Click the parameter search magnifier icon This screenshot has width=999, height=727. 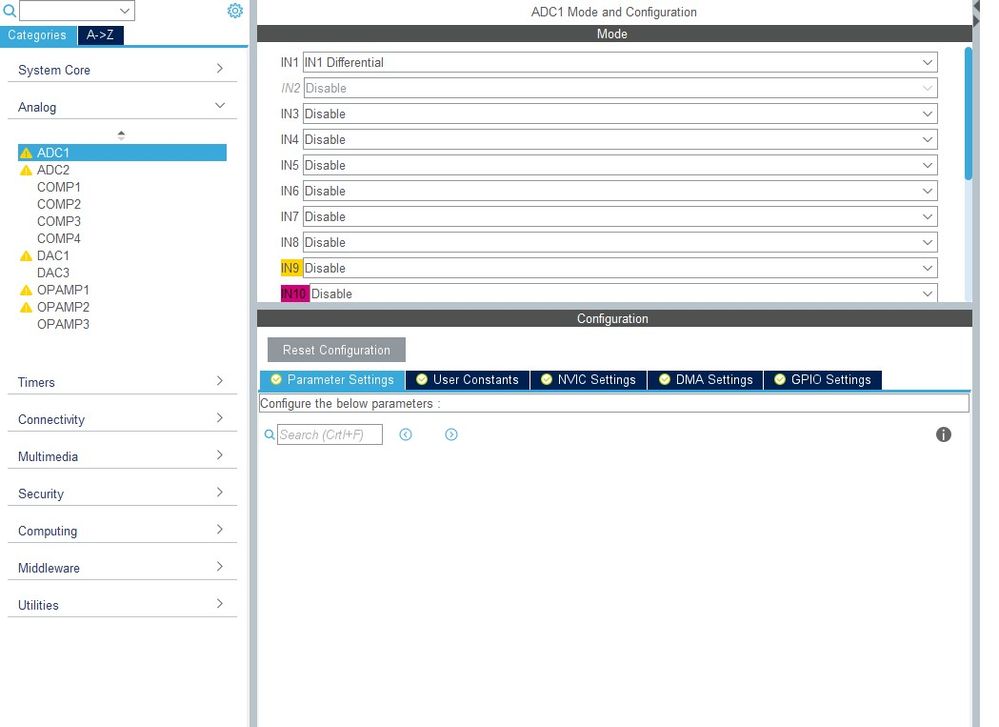point(270,435)
